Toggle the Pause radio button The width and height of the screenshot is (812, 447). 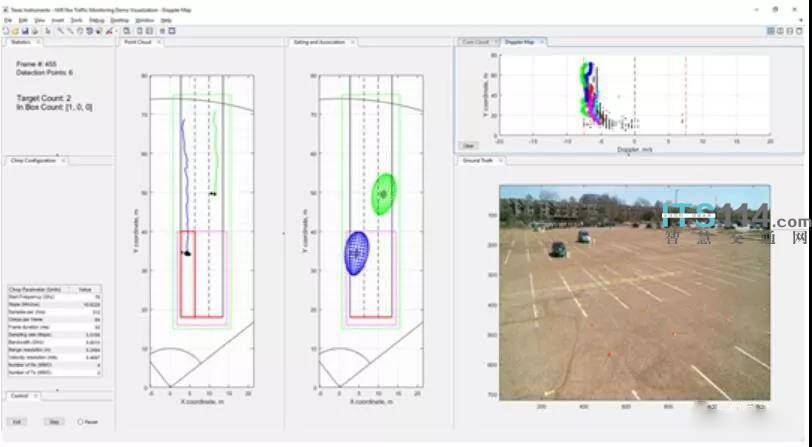[80, 422]
